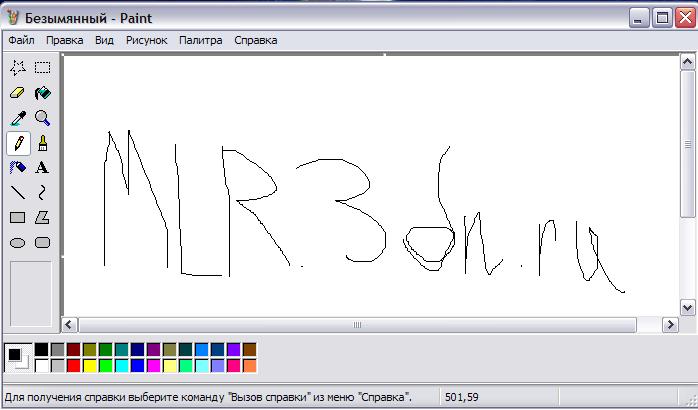Pick the dark green color swatch
698x410 pixels.
(x=106, y=349)
